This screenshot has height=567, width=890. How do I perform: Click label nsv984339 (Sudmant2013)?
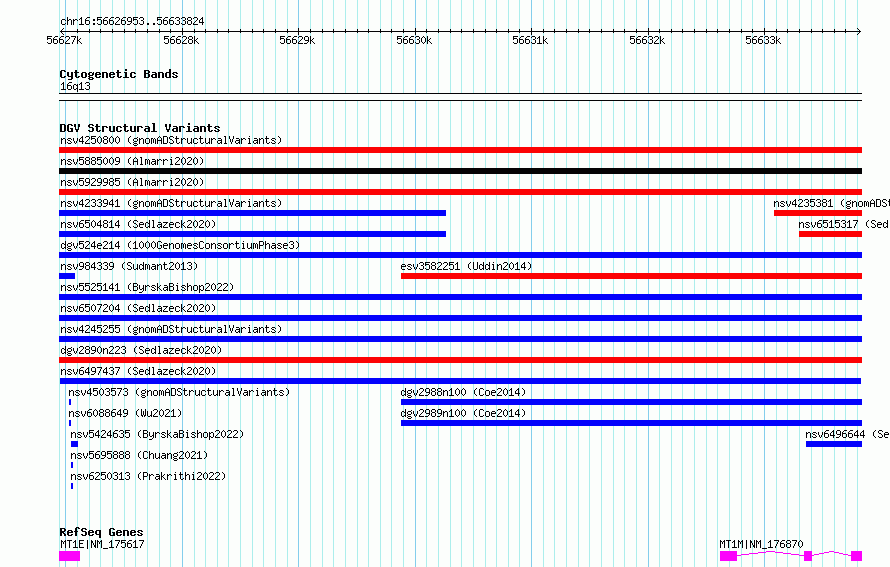click(x=129, y=266)
